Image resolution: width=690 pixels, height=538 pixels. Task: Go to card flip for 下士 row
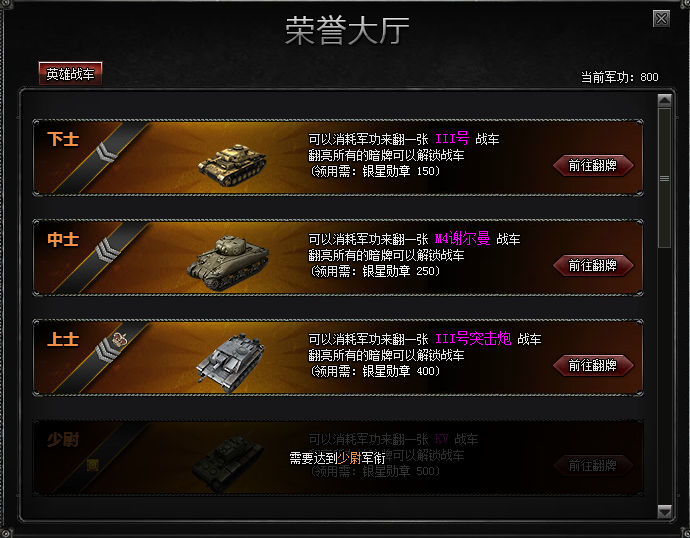(593, 165)
